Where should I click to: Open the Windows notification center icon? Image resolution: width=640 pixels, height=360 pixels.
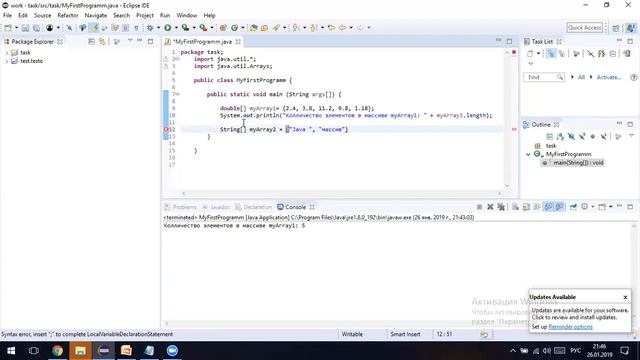[x=624, y=351]
